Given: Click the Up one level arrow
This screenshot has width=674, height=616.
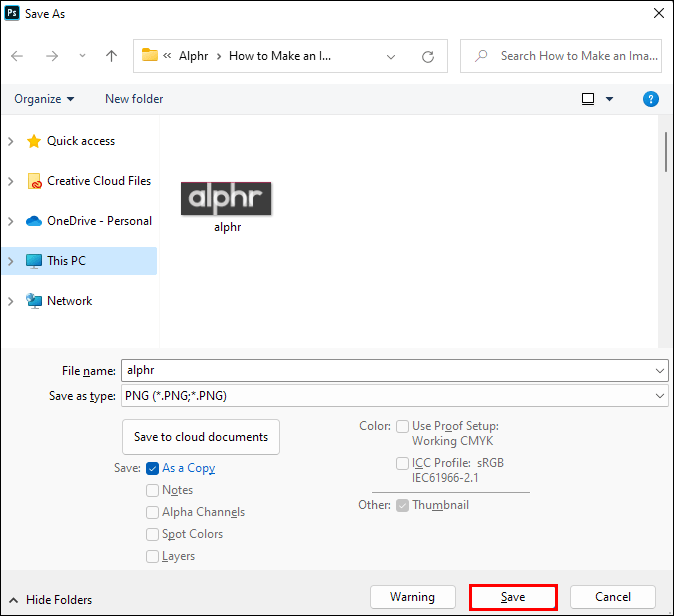Looking at the screenshot, I should 112,56.
